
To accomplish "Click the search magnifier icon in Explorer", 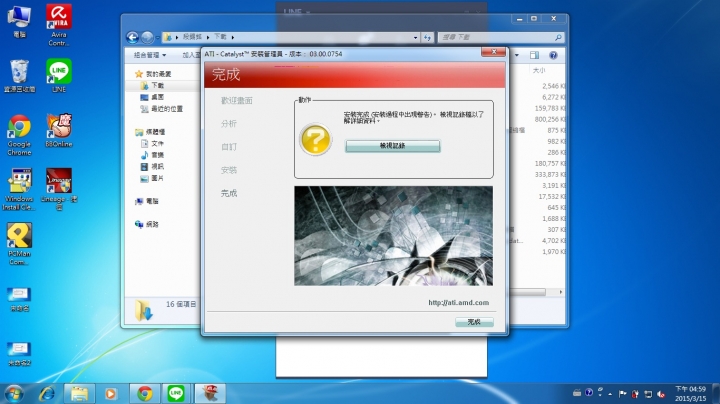I will tap(558, 38).
